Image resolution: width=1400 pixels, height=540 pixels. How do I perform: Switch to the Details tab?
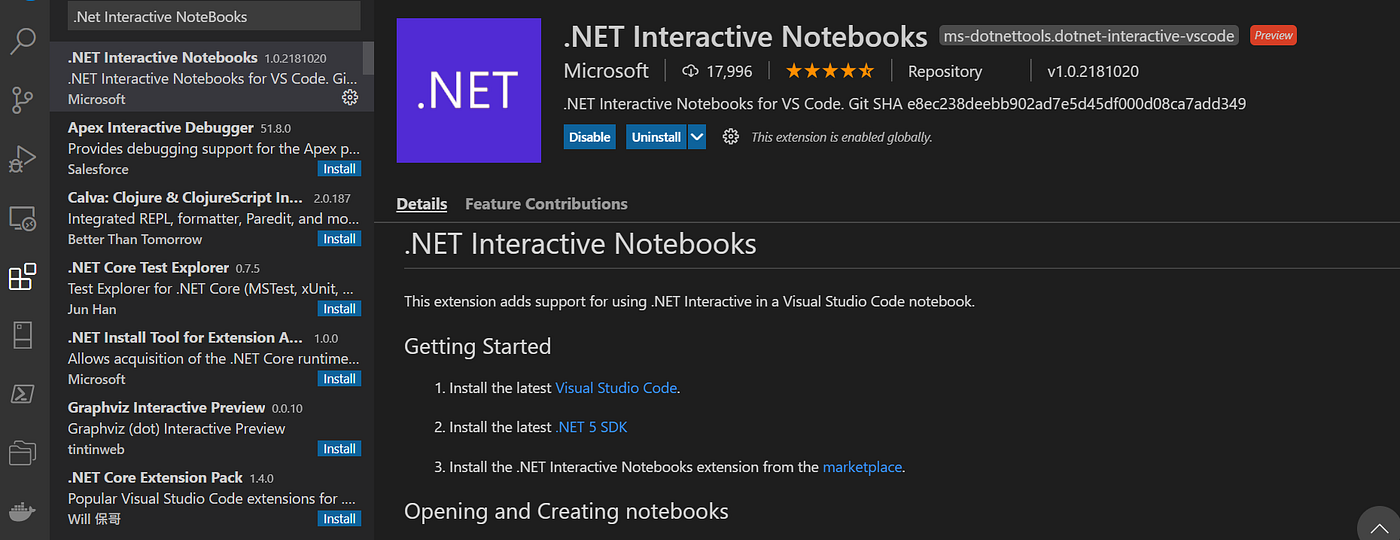(422, 204)
